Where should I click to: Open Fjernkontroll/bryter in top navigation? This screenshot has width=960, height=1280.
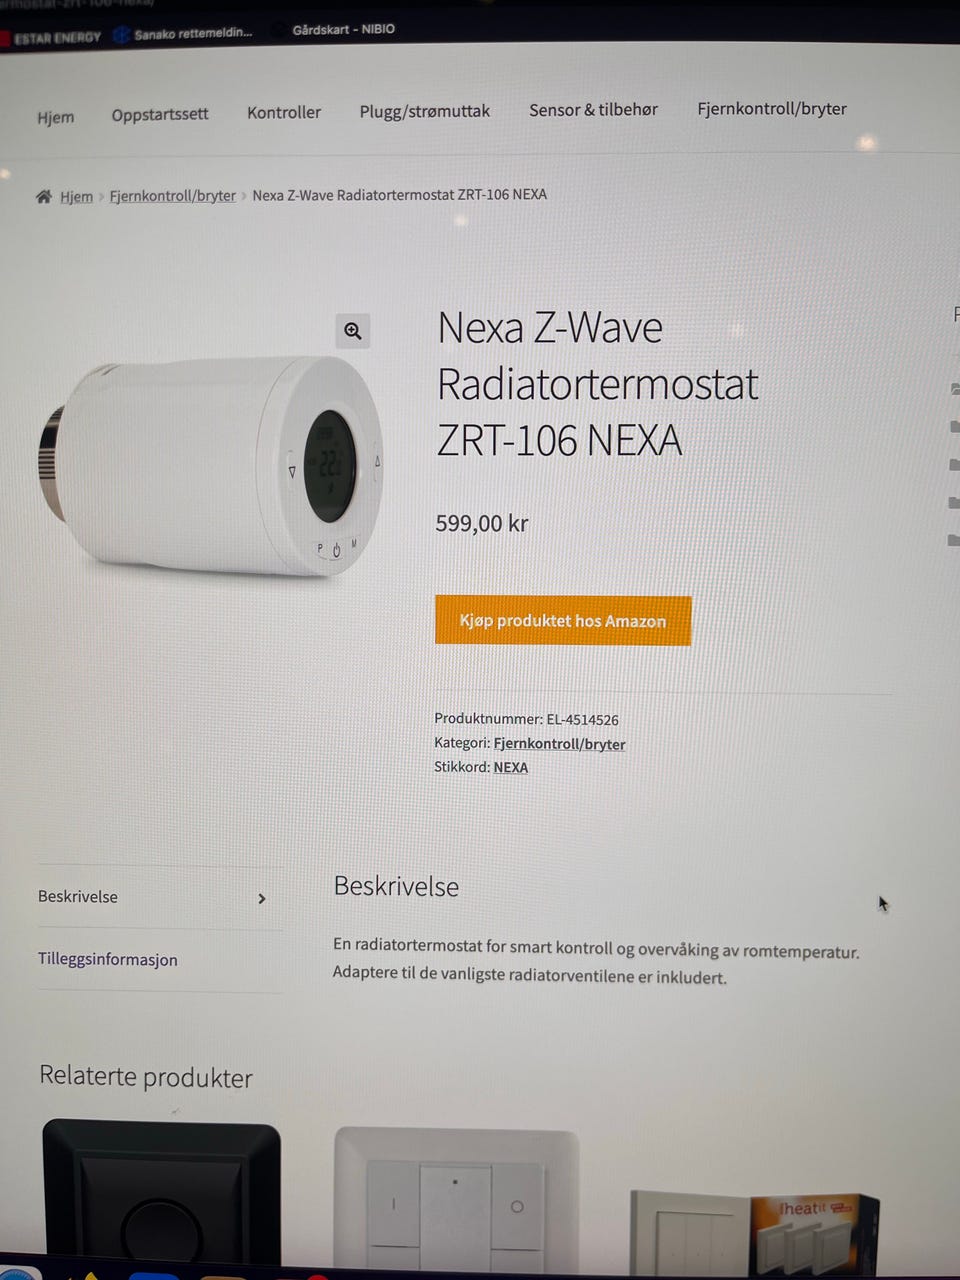click(772, 109)
